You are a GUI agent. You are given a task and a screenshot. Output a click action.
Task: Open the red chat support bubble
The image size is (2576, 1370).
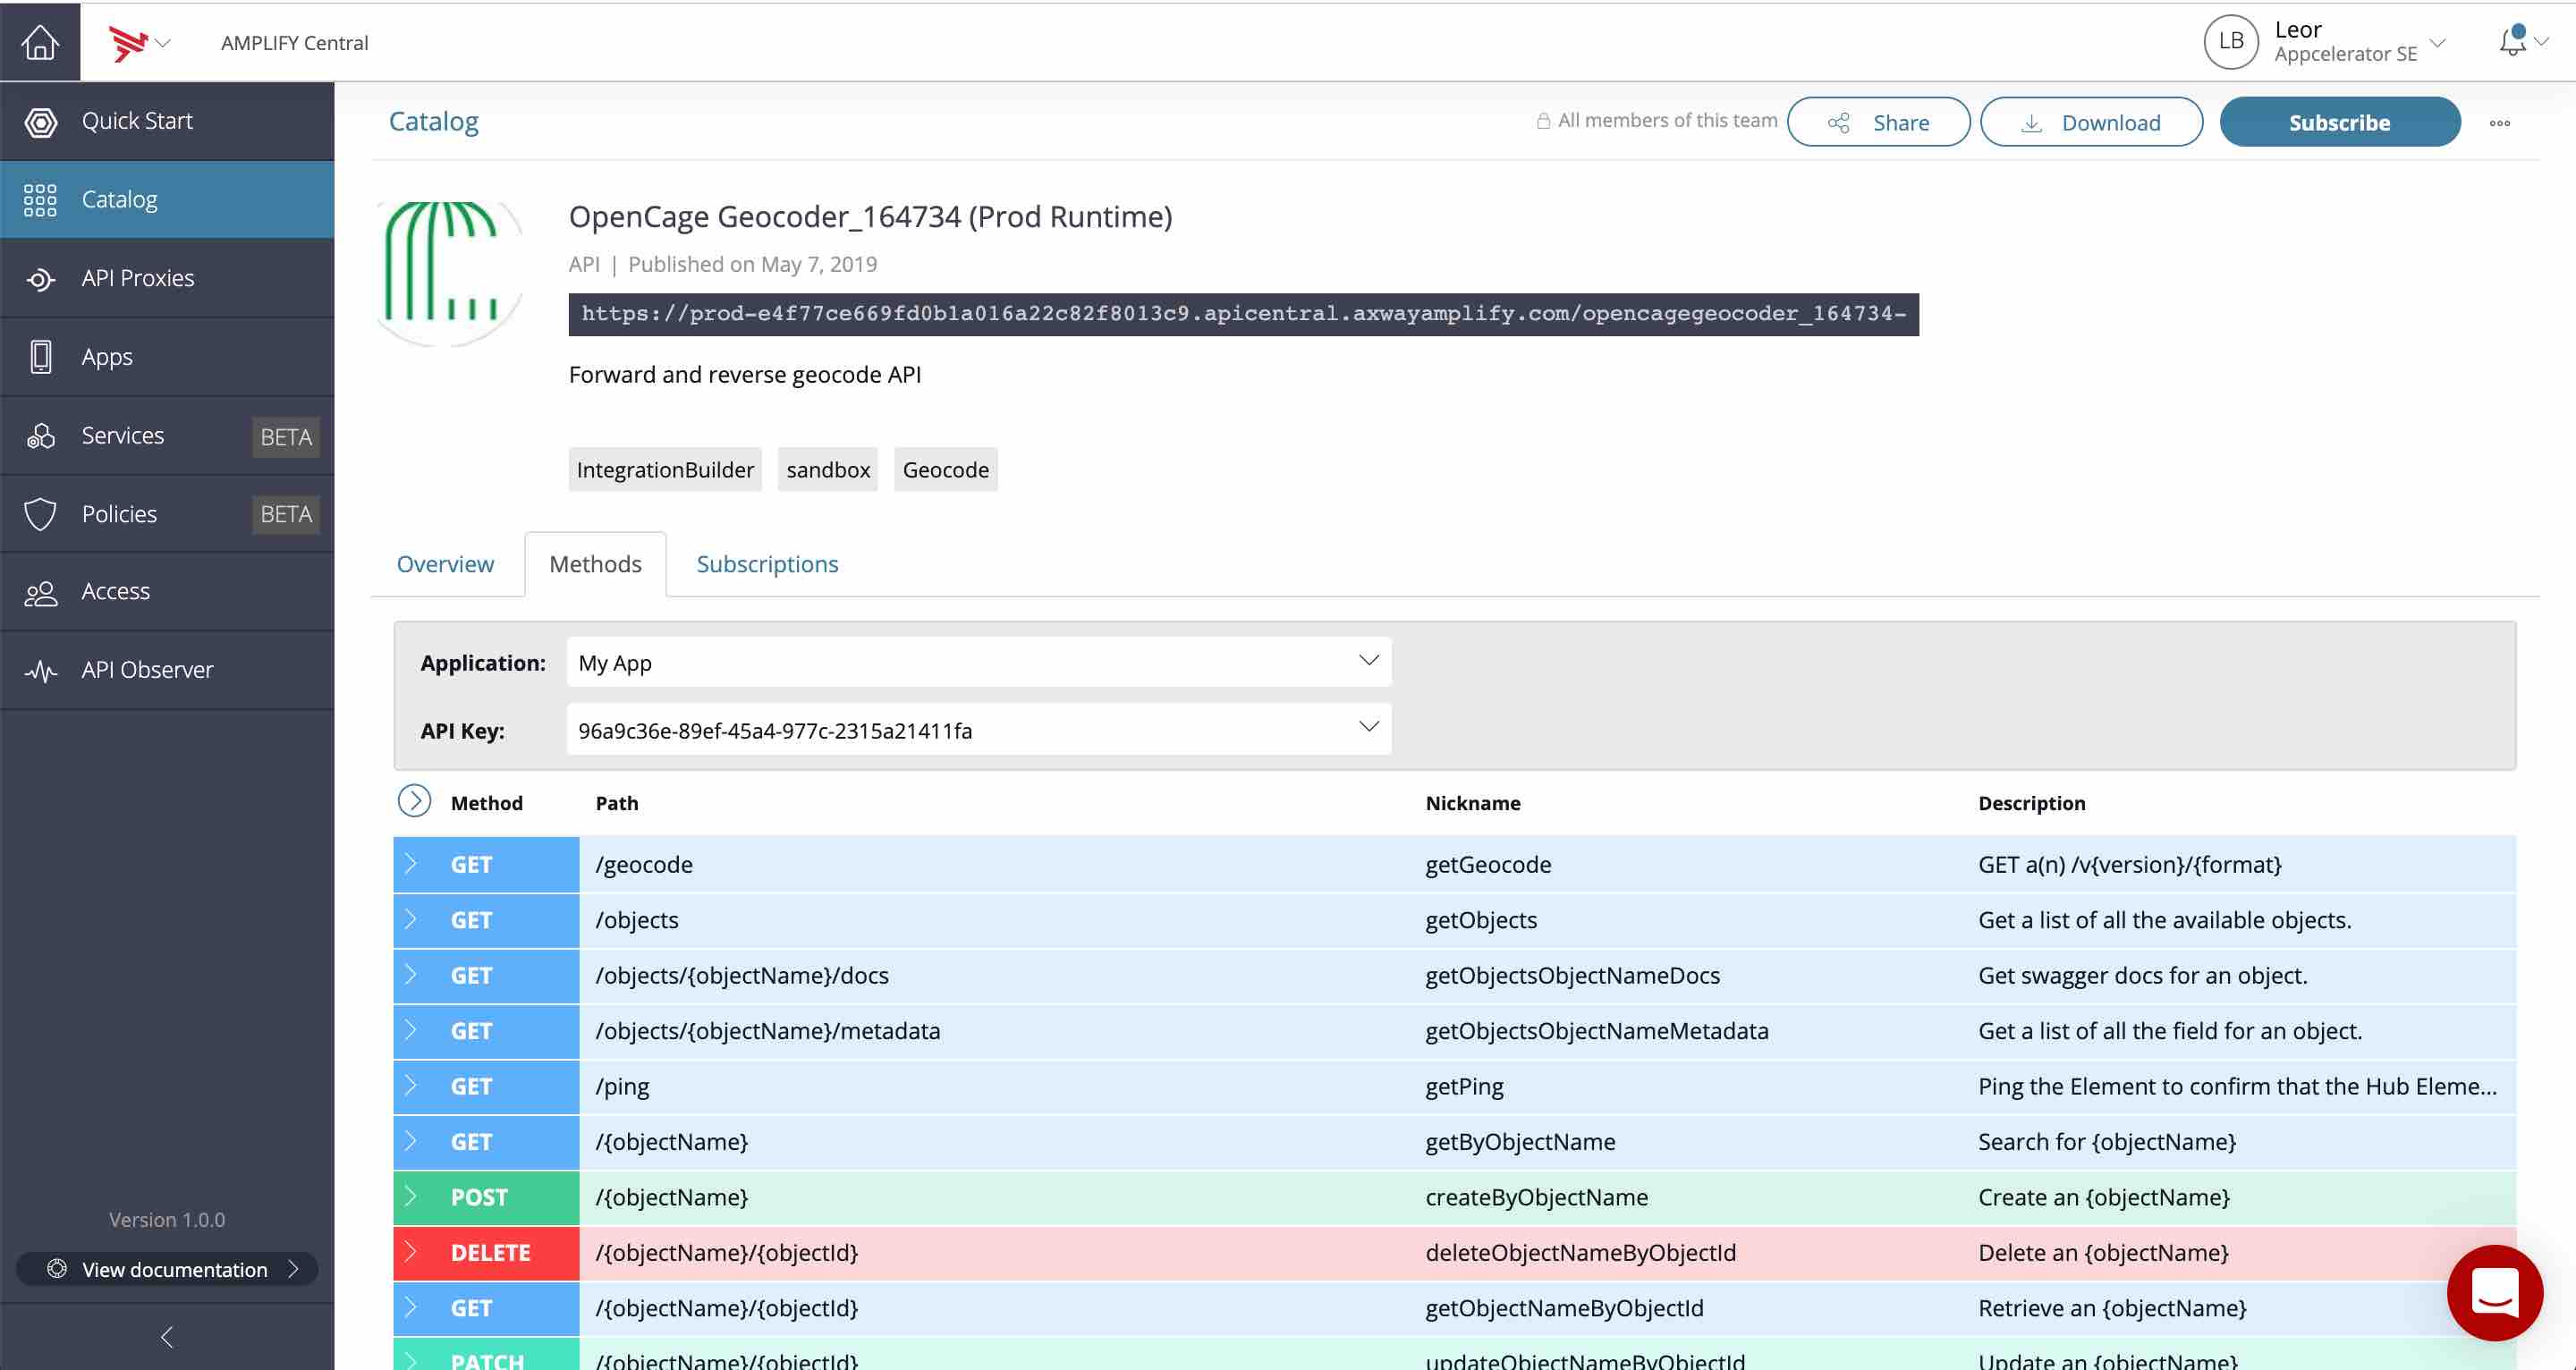tap(2495, 1293)
